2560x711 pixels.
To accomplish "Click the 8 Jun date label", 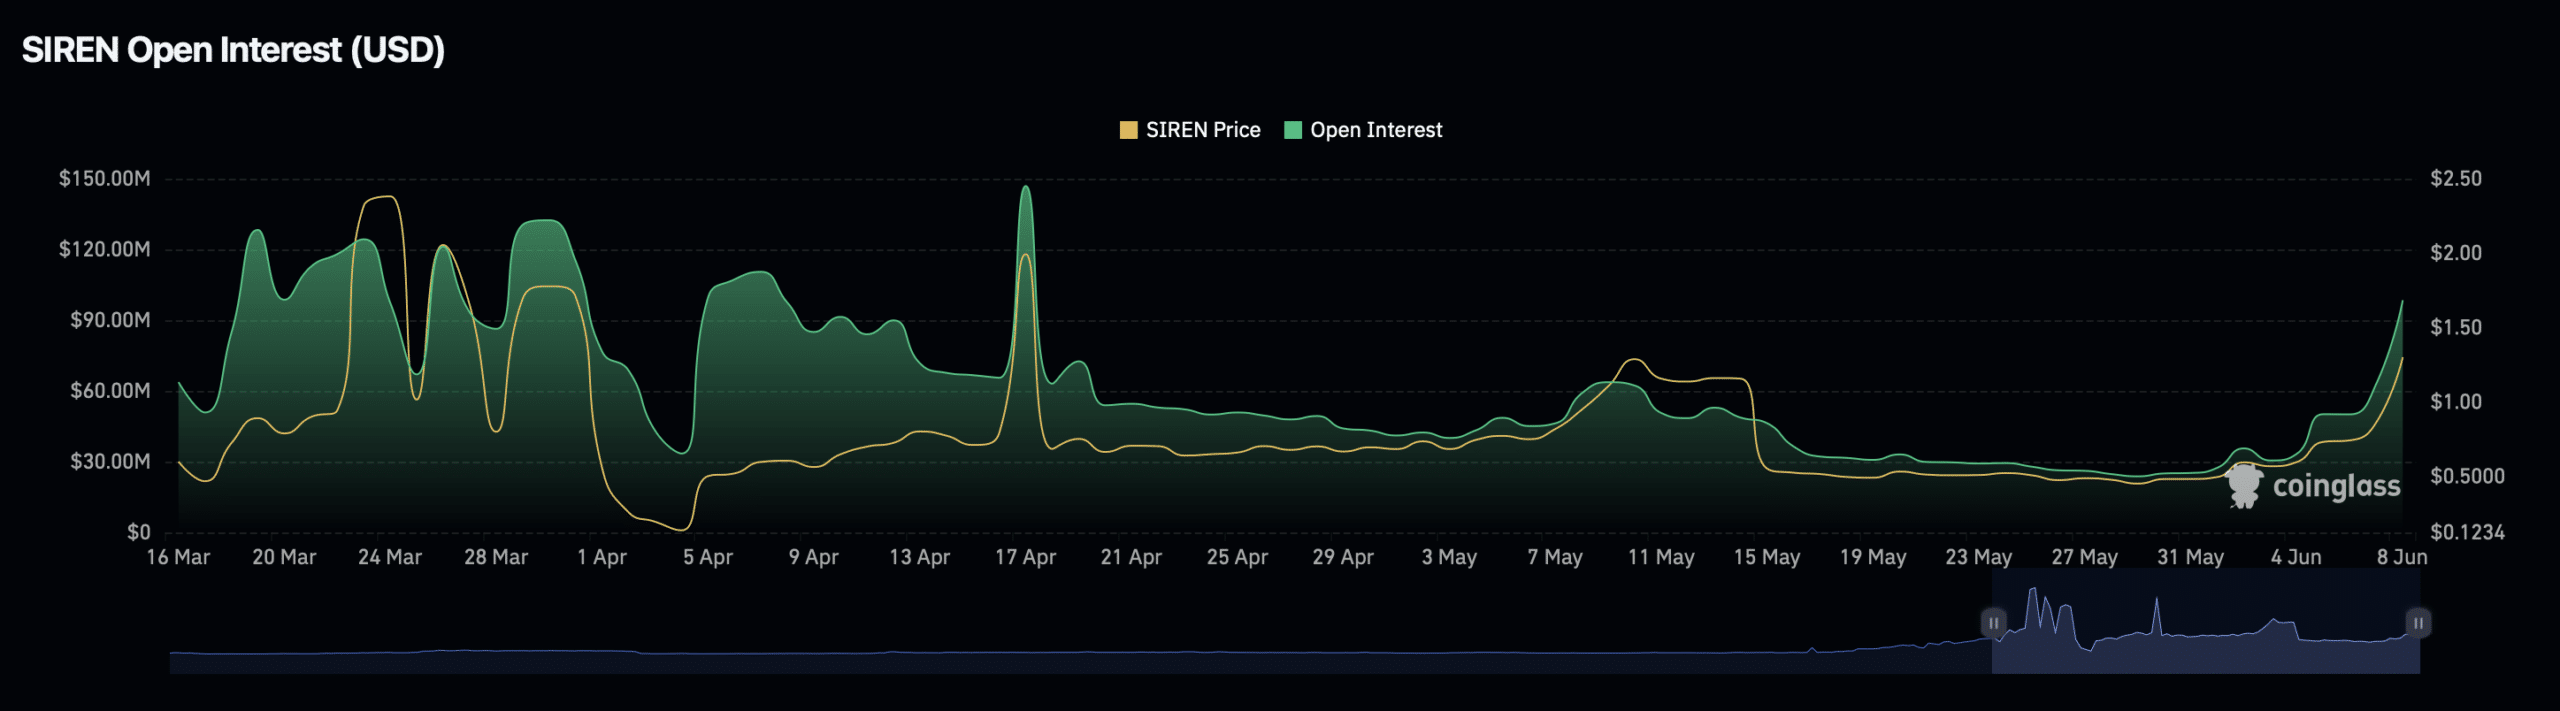I will (x=2402, y=557).
